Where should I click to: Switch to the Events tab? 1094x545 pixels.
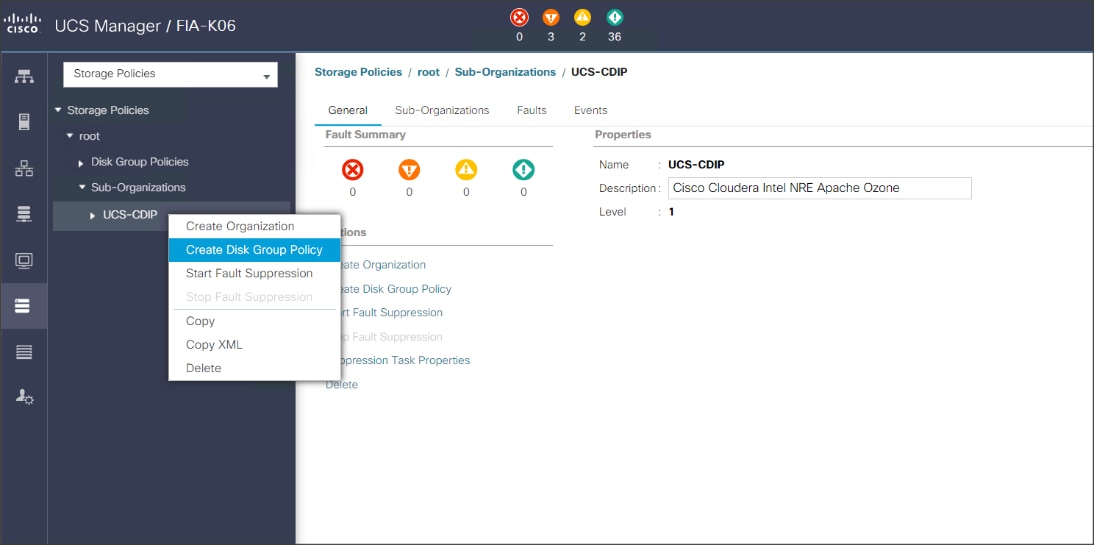tap(590, 110)
